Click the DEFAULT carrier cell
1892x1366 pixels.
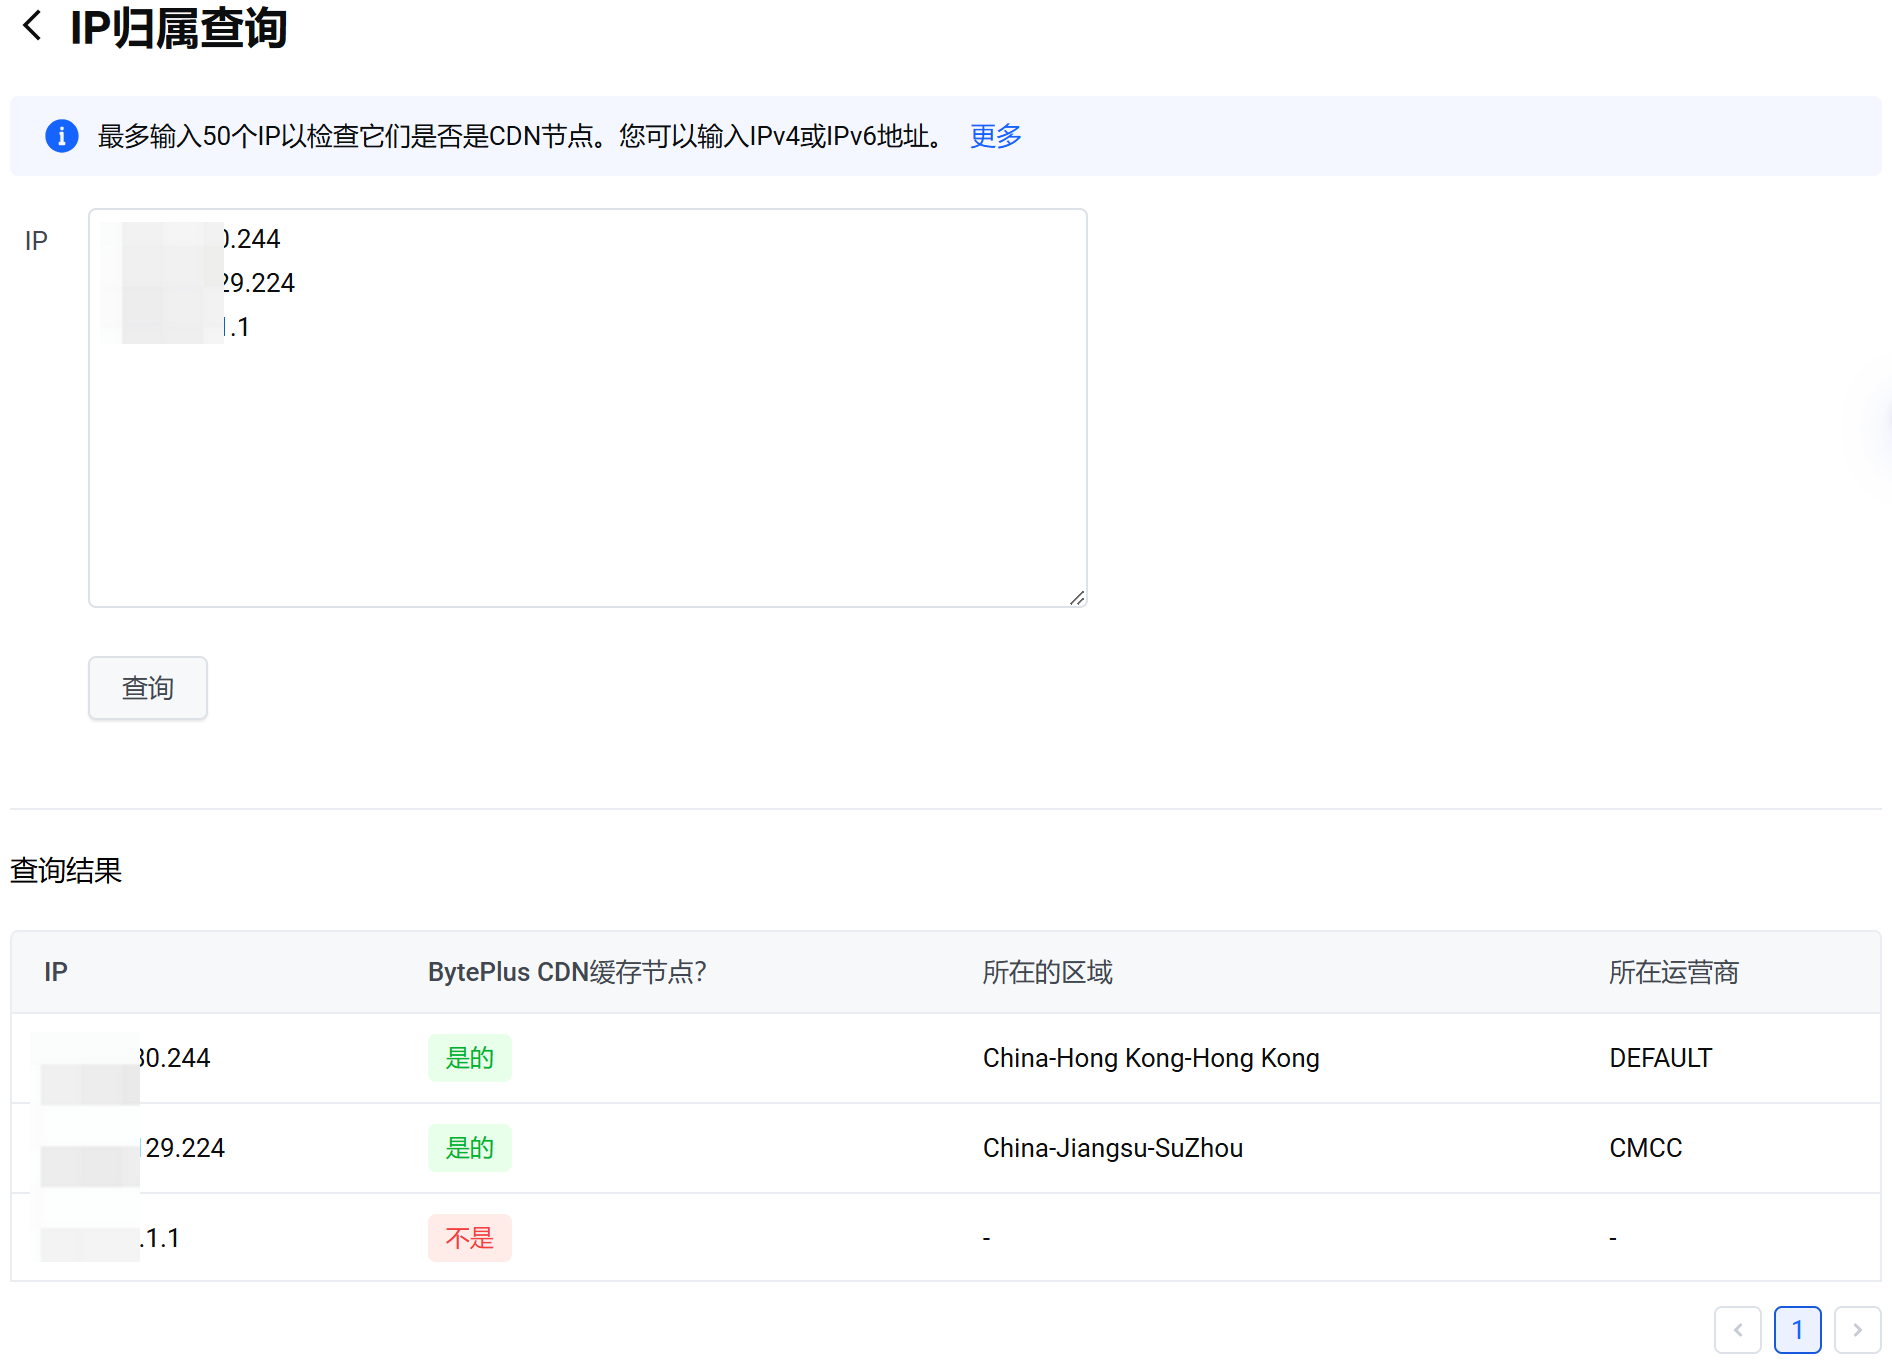coord(1661,1058)
